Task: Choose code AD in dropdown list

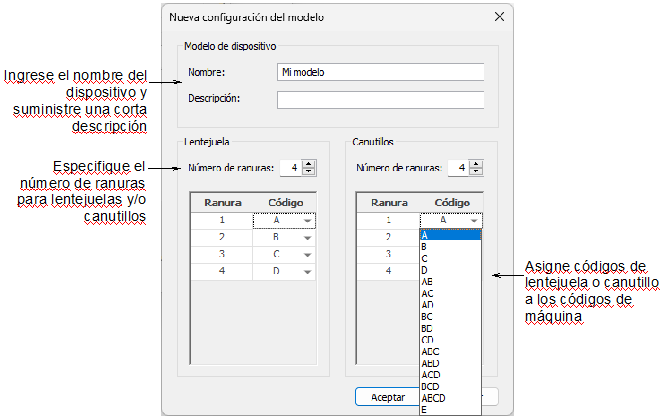Action: coord(450,305)
